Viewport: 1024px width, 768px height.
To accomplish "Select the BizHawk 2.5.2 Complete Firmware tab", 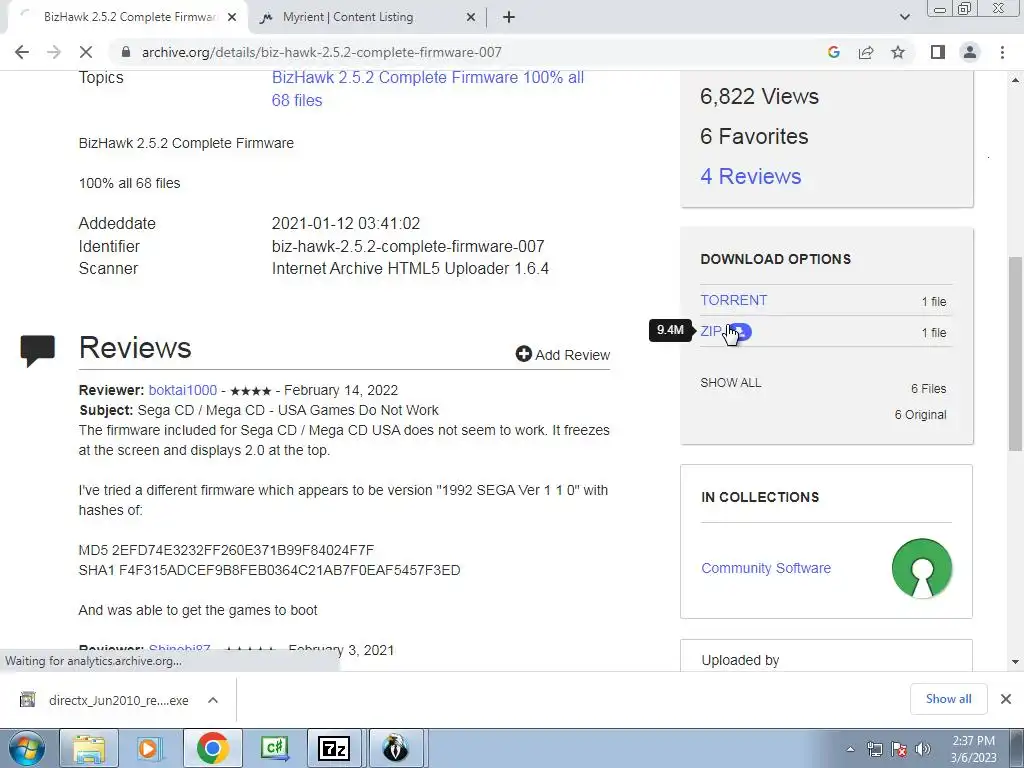I will click(127, 18).
